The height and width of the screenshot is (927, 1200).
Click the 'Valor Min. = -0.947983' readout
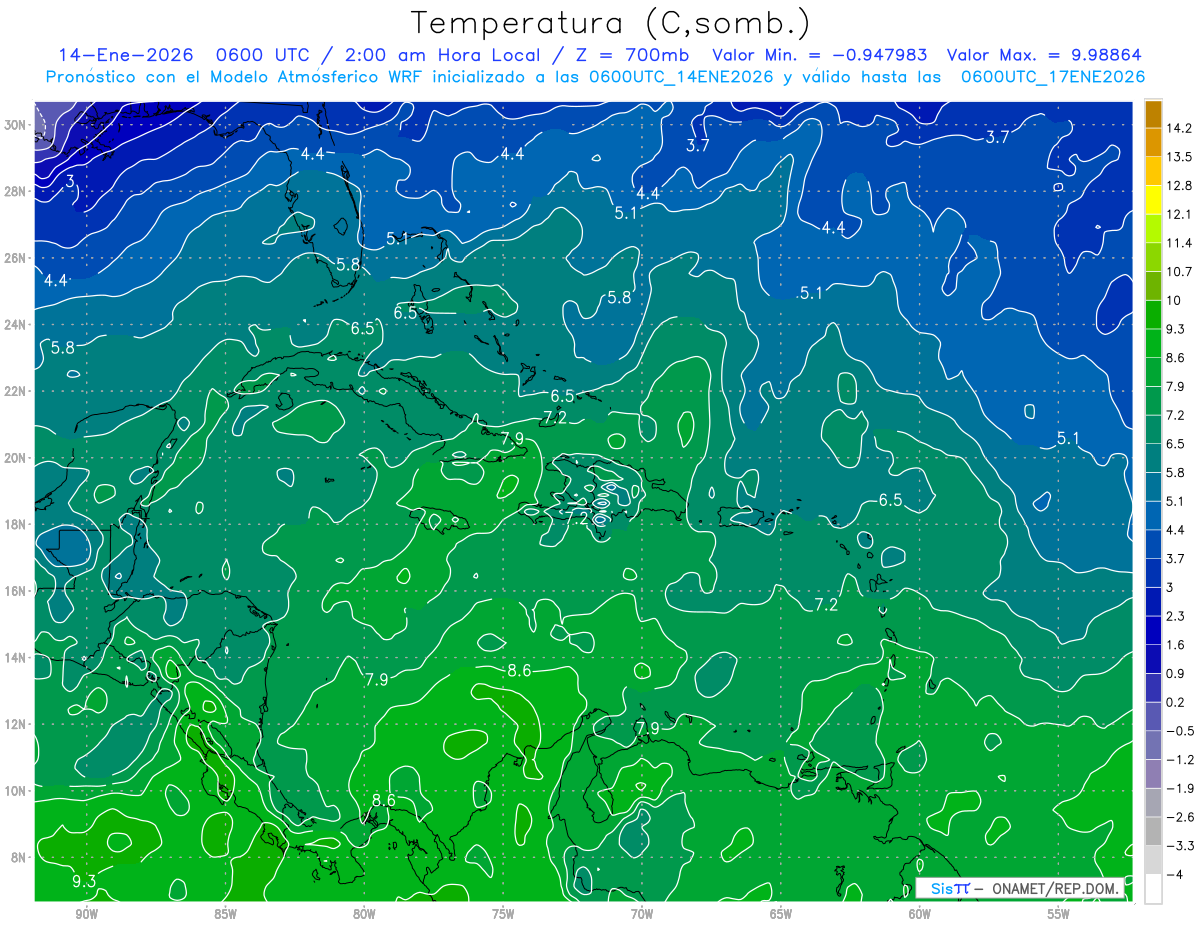819,55
